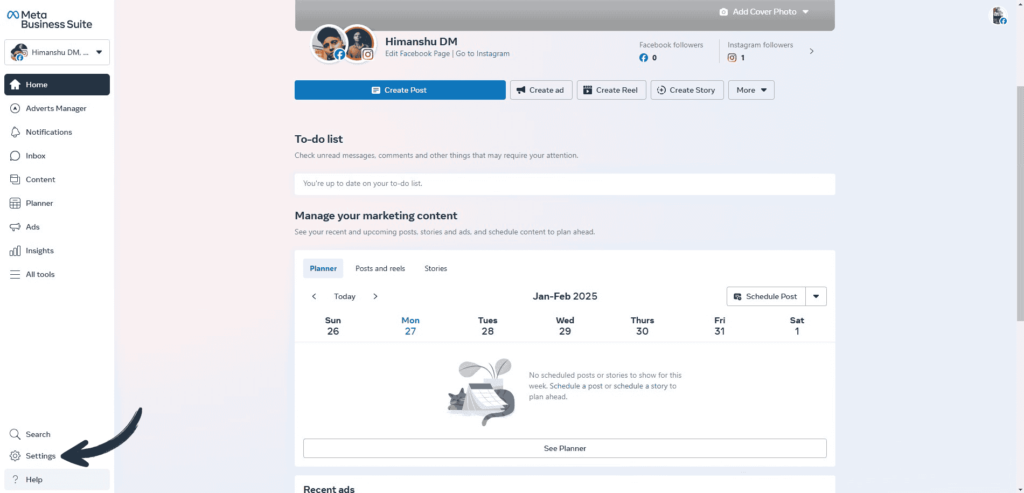Switch to the Stories tab
Screen dimensions: 1024x493
coord(436,268)
